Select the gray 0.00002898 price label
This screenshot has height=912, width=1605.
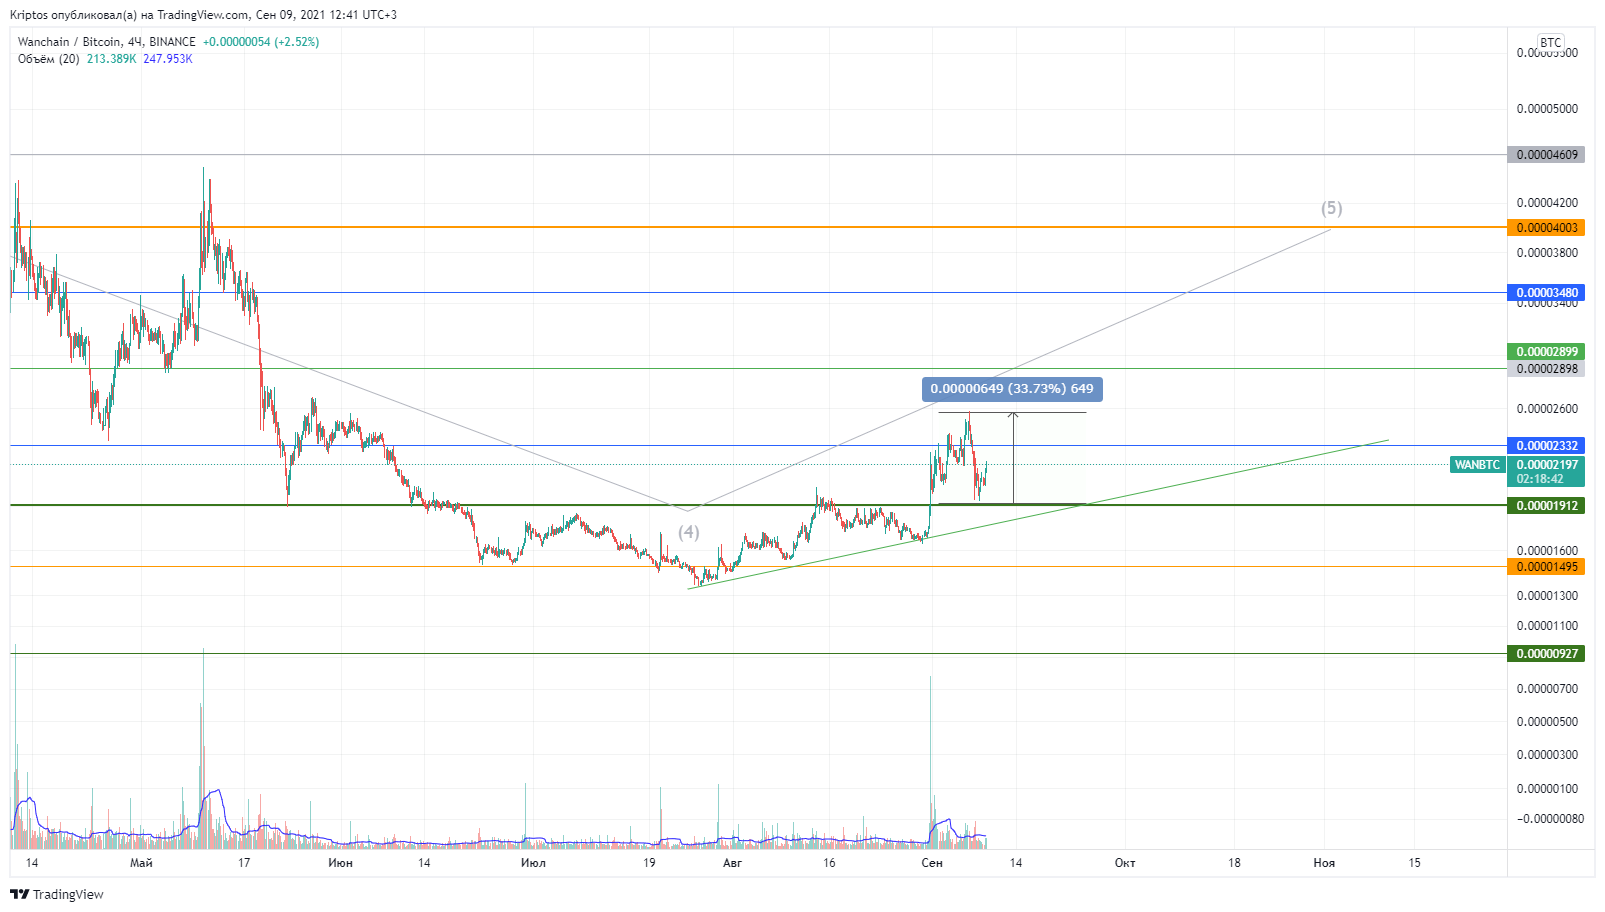(x=1546, y=369)
